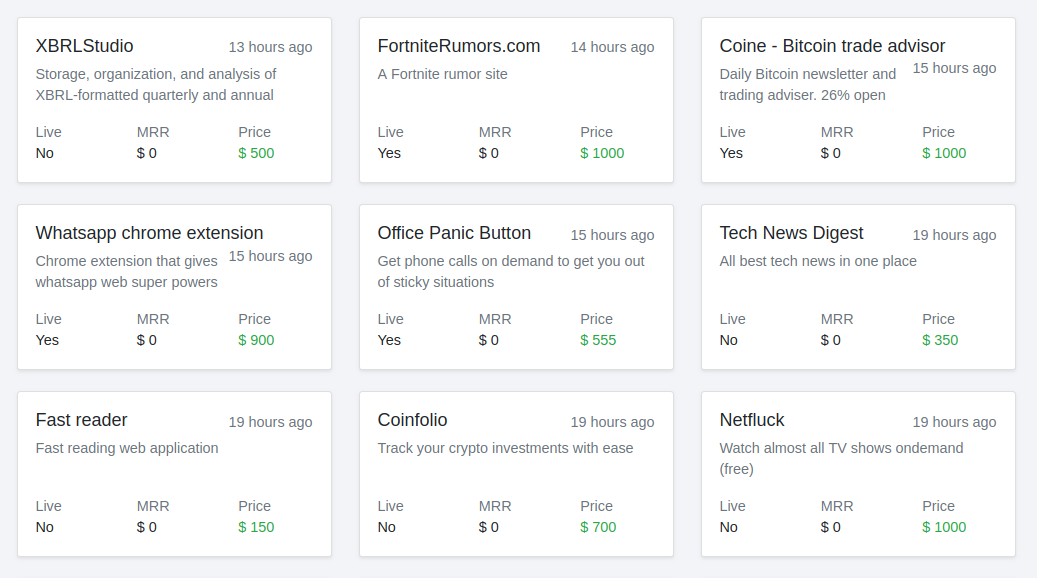The image size is (1037, 578).
Task: Click the $ 700 price on Coinfolio
Action: [x=598, y=527]
